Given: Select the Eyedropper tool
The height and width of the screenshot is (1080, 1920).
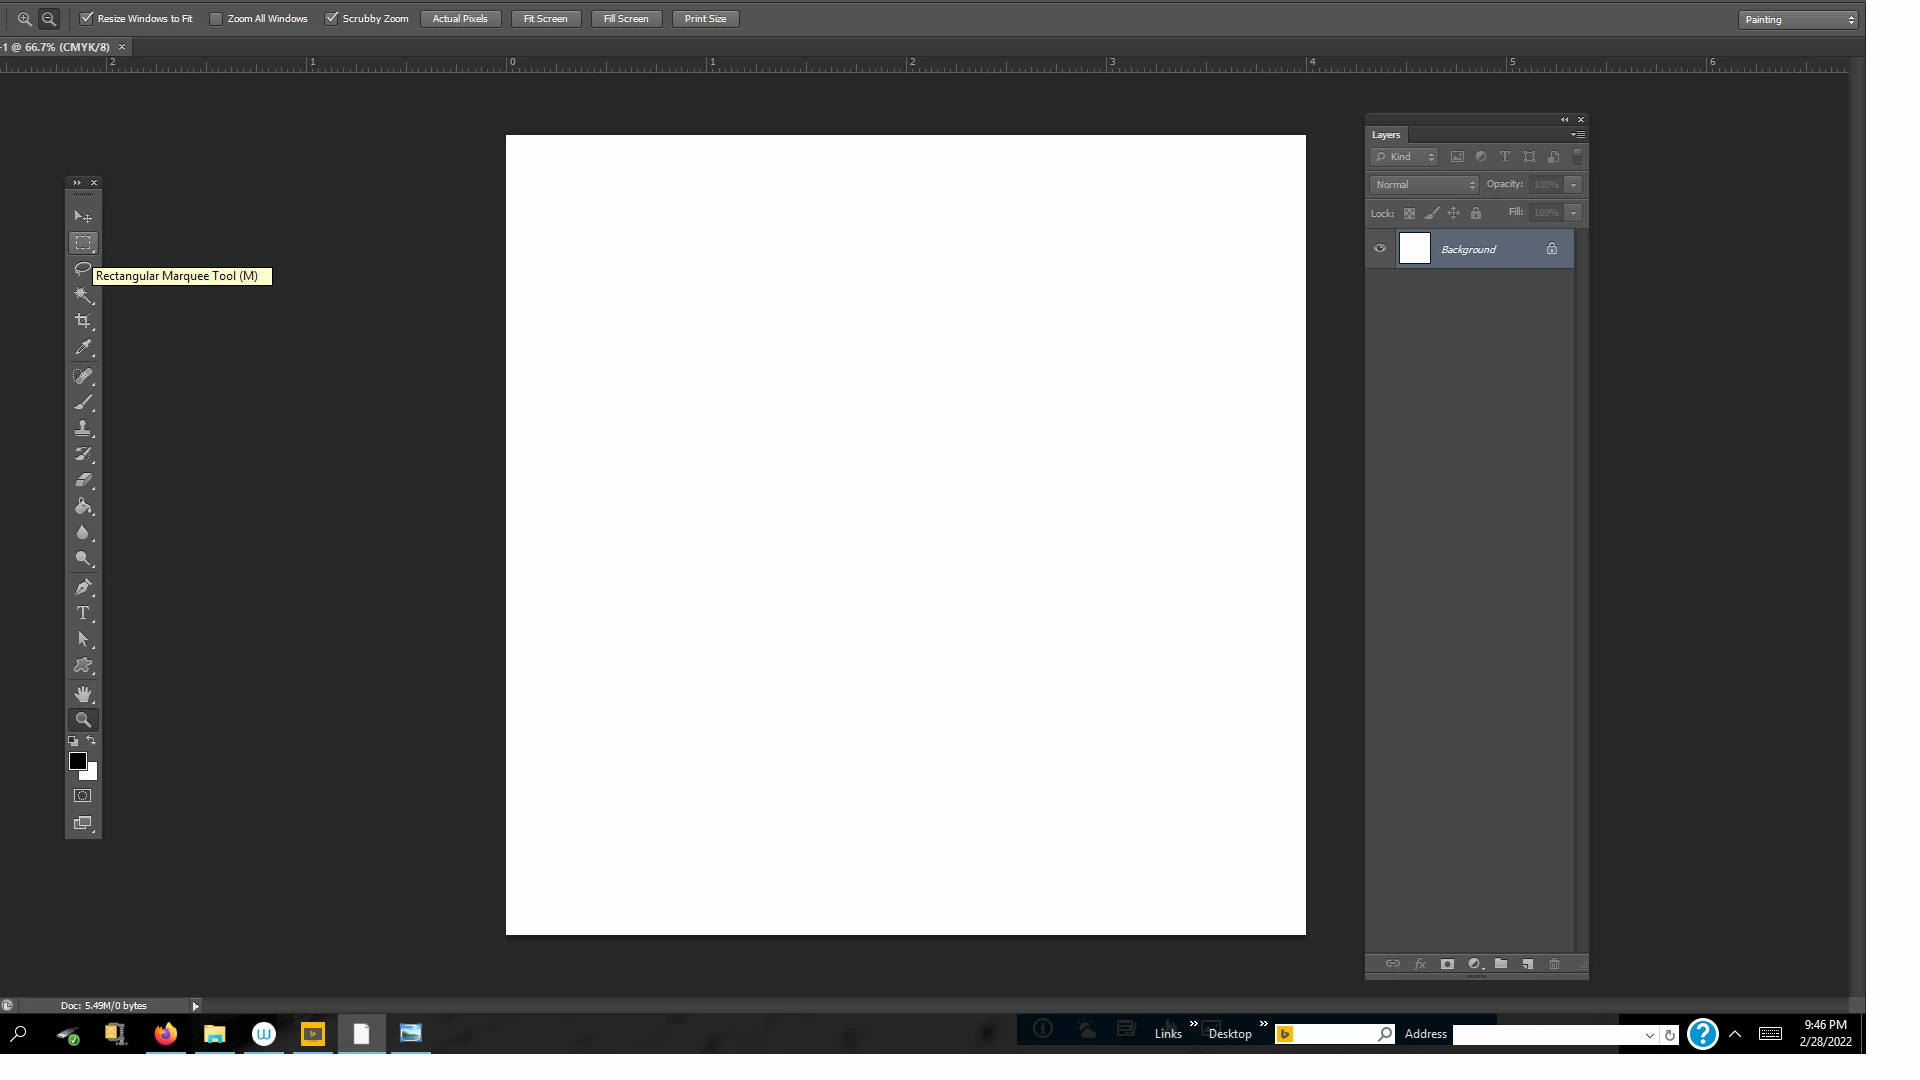Looking at the screenshot, I should point(83,348).
